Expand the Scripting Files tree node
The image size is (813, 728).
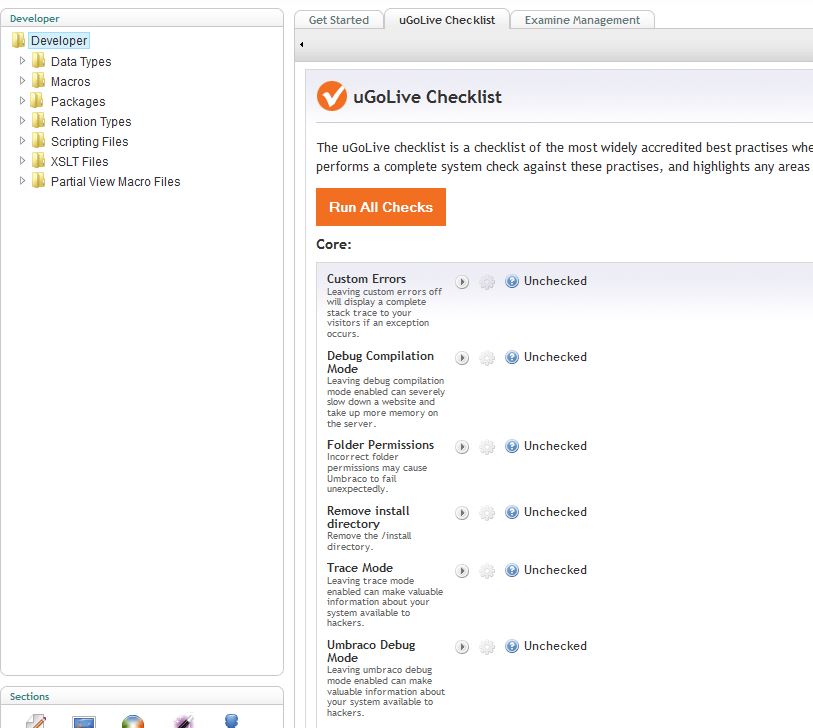click(22, 141)
